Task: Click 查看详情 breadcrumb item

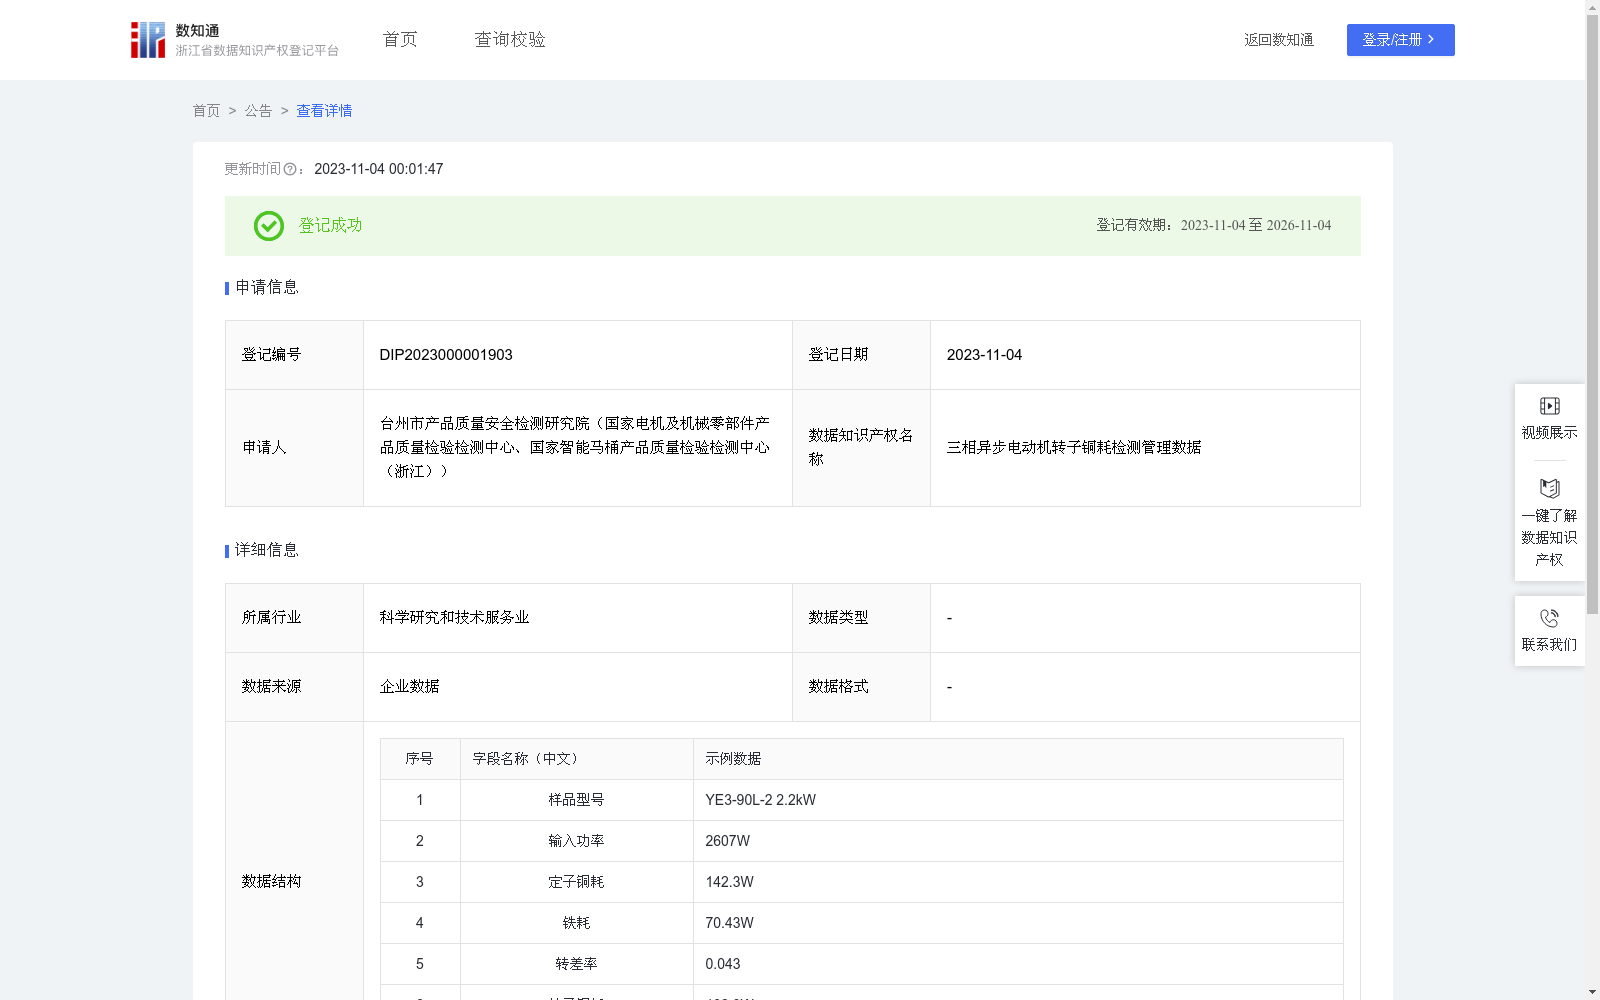Action: click(x=324, y=111)
